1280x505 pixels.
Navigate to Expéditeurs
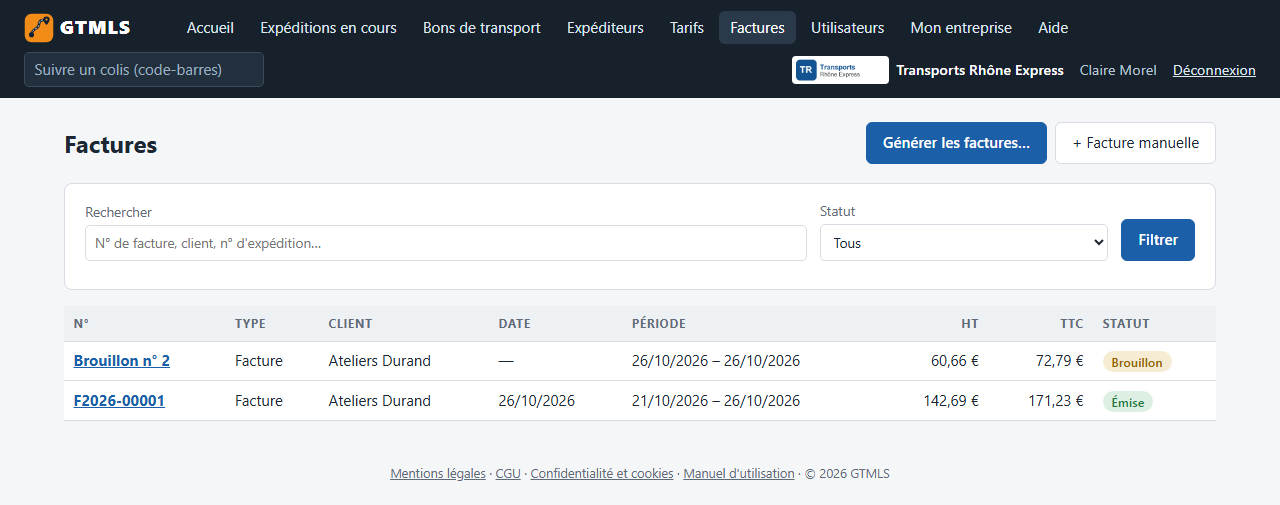[605, 28]
